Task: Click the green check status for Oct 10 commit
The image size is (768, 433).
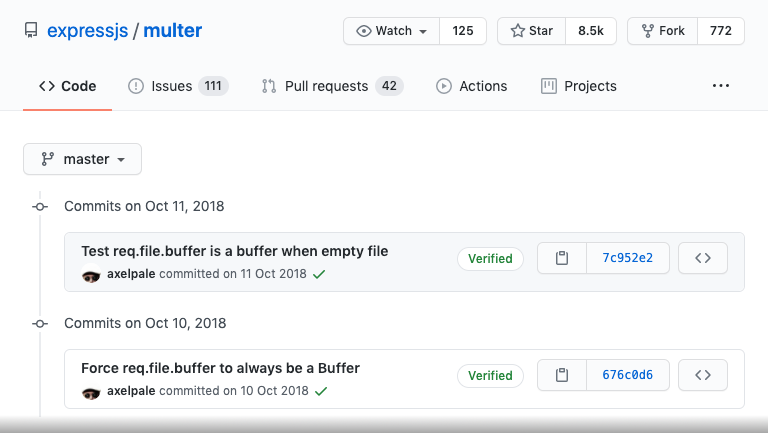Action: (x=321, y=391)
